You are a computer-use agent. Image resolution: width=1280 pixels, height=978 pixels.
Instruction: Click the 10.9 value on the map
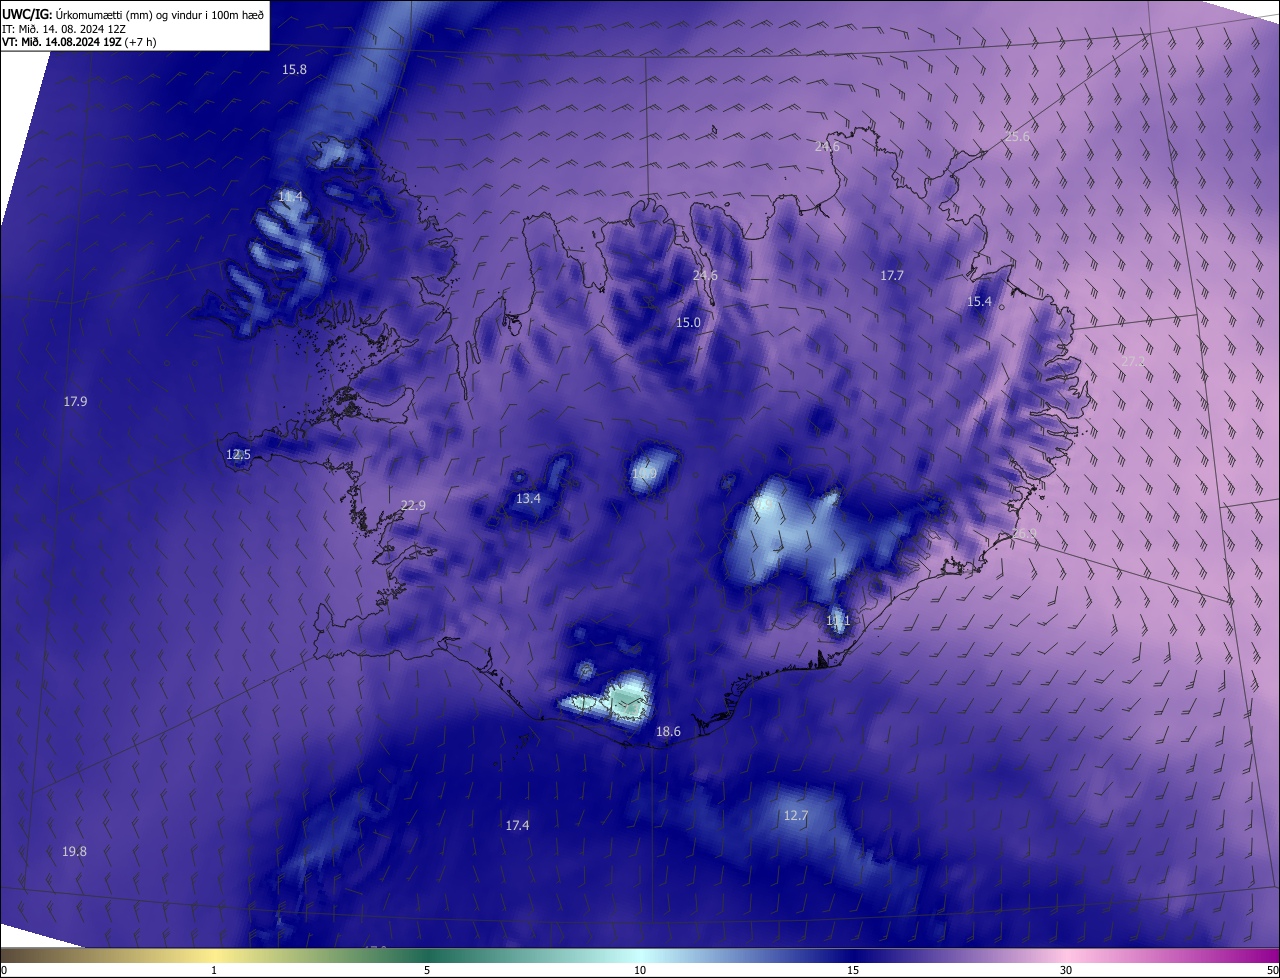pyautogui.click(x=644, y=473)
